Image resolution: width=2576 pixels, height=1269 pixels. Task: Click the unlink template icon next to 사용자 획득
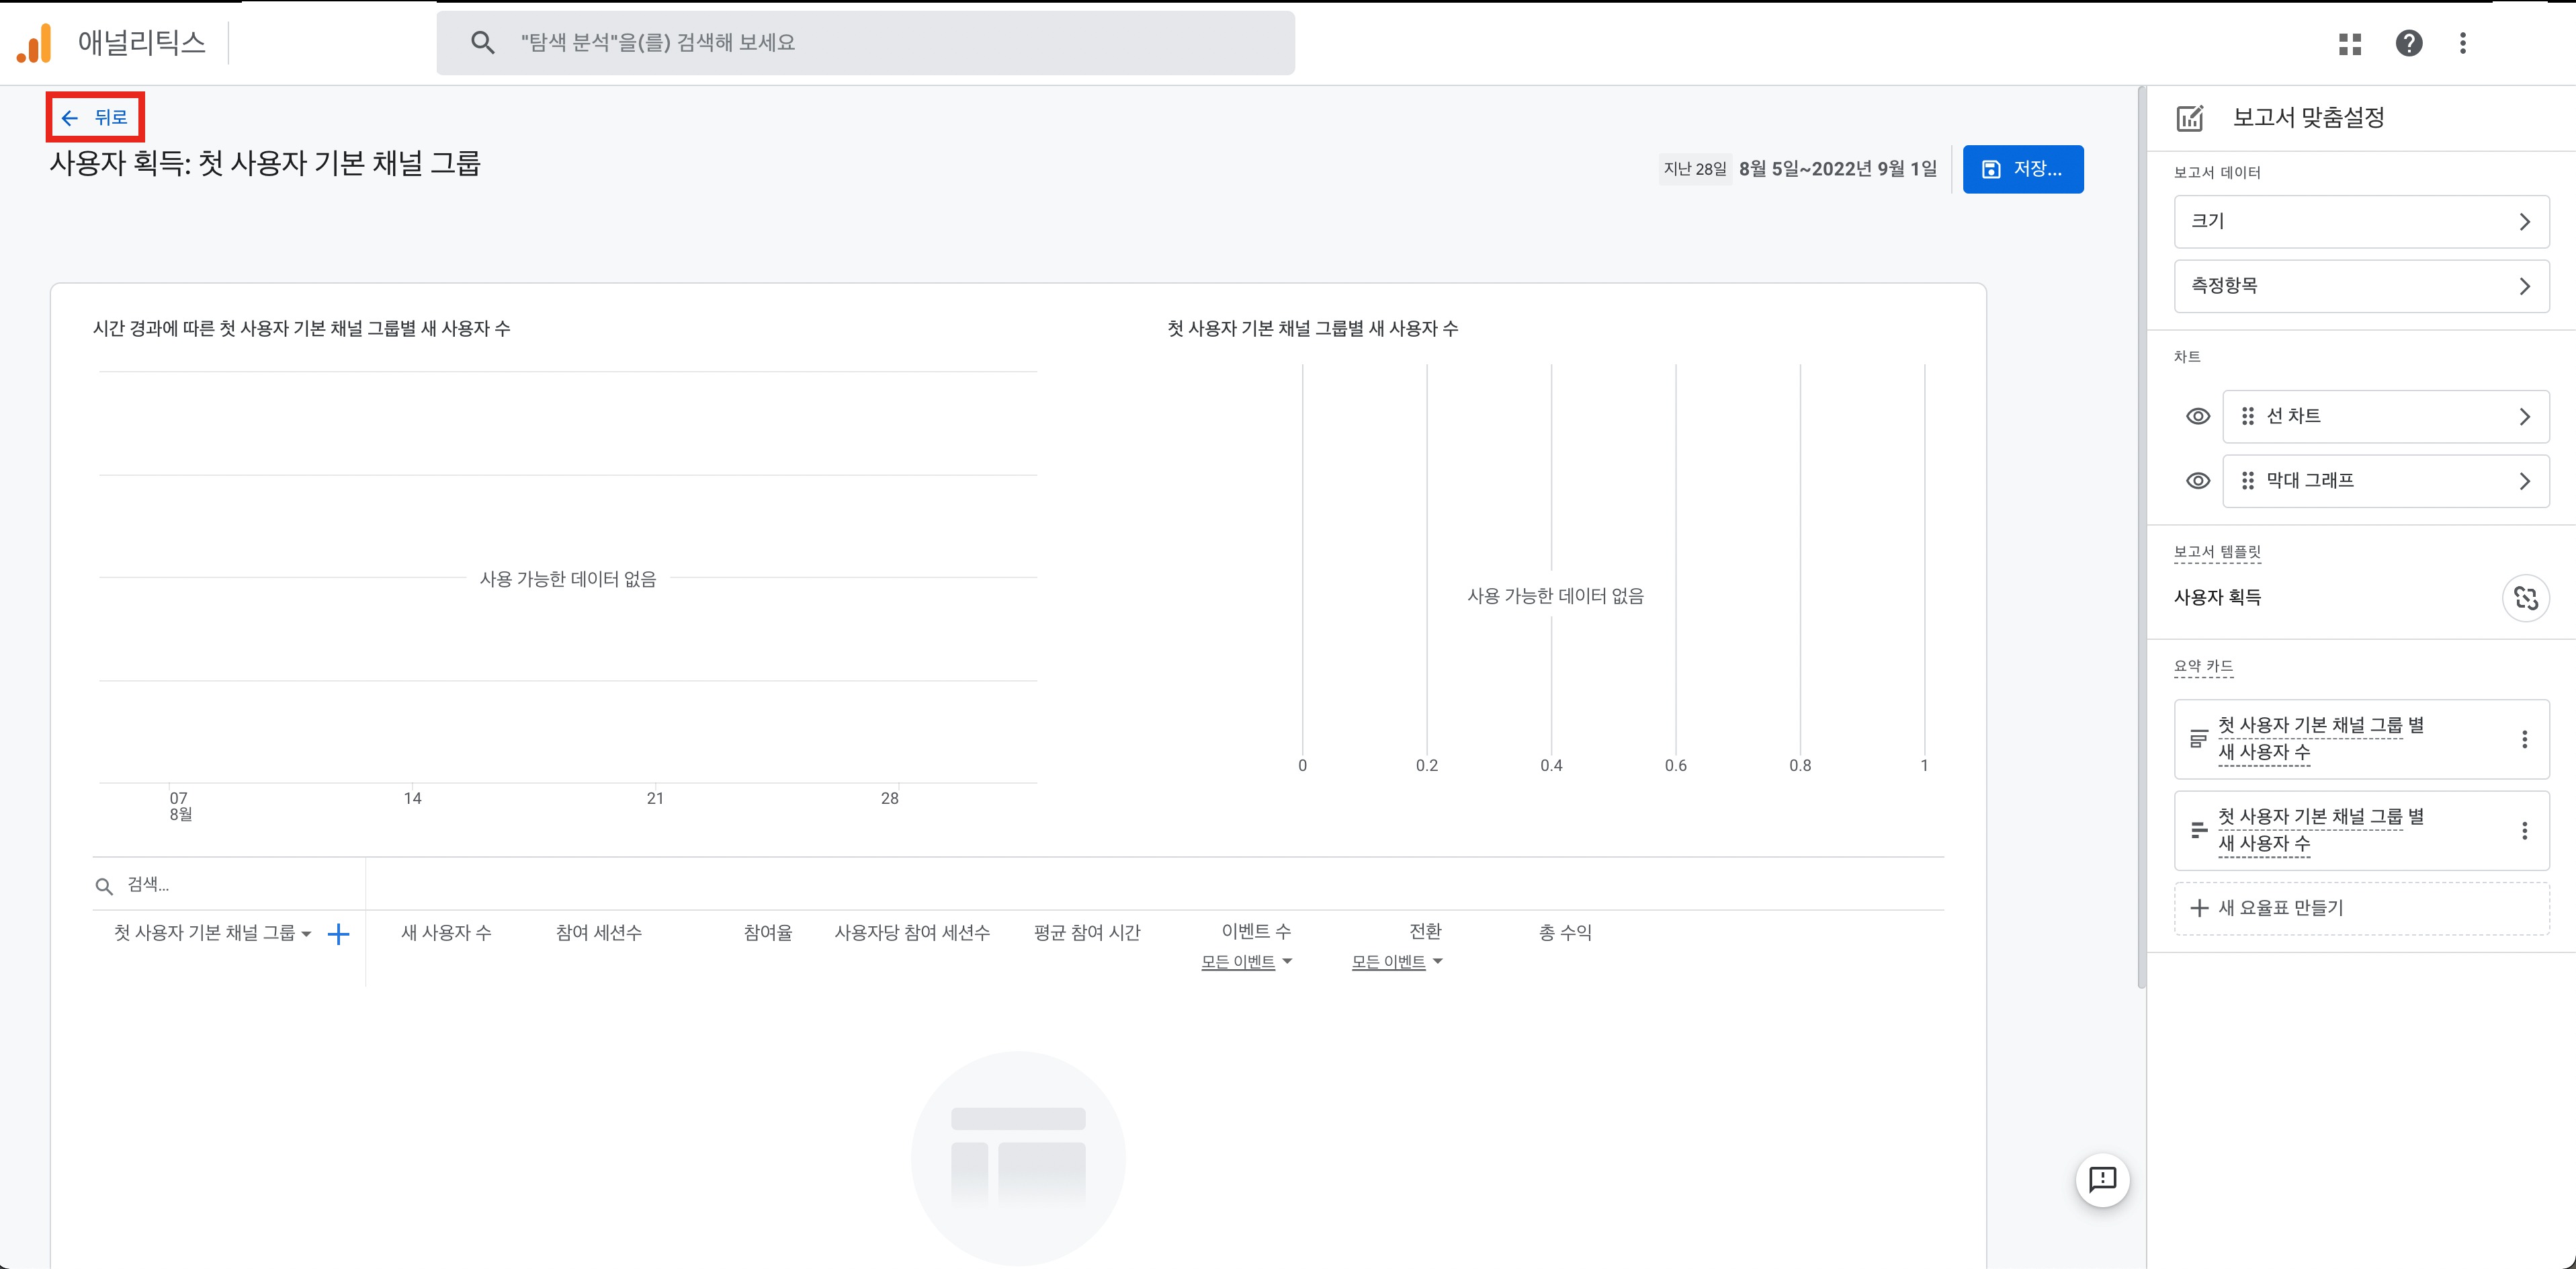tap(2525, 598)
